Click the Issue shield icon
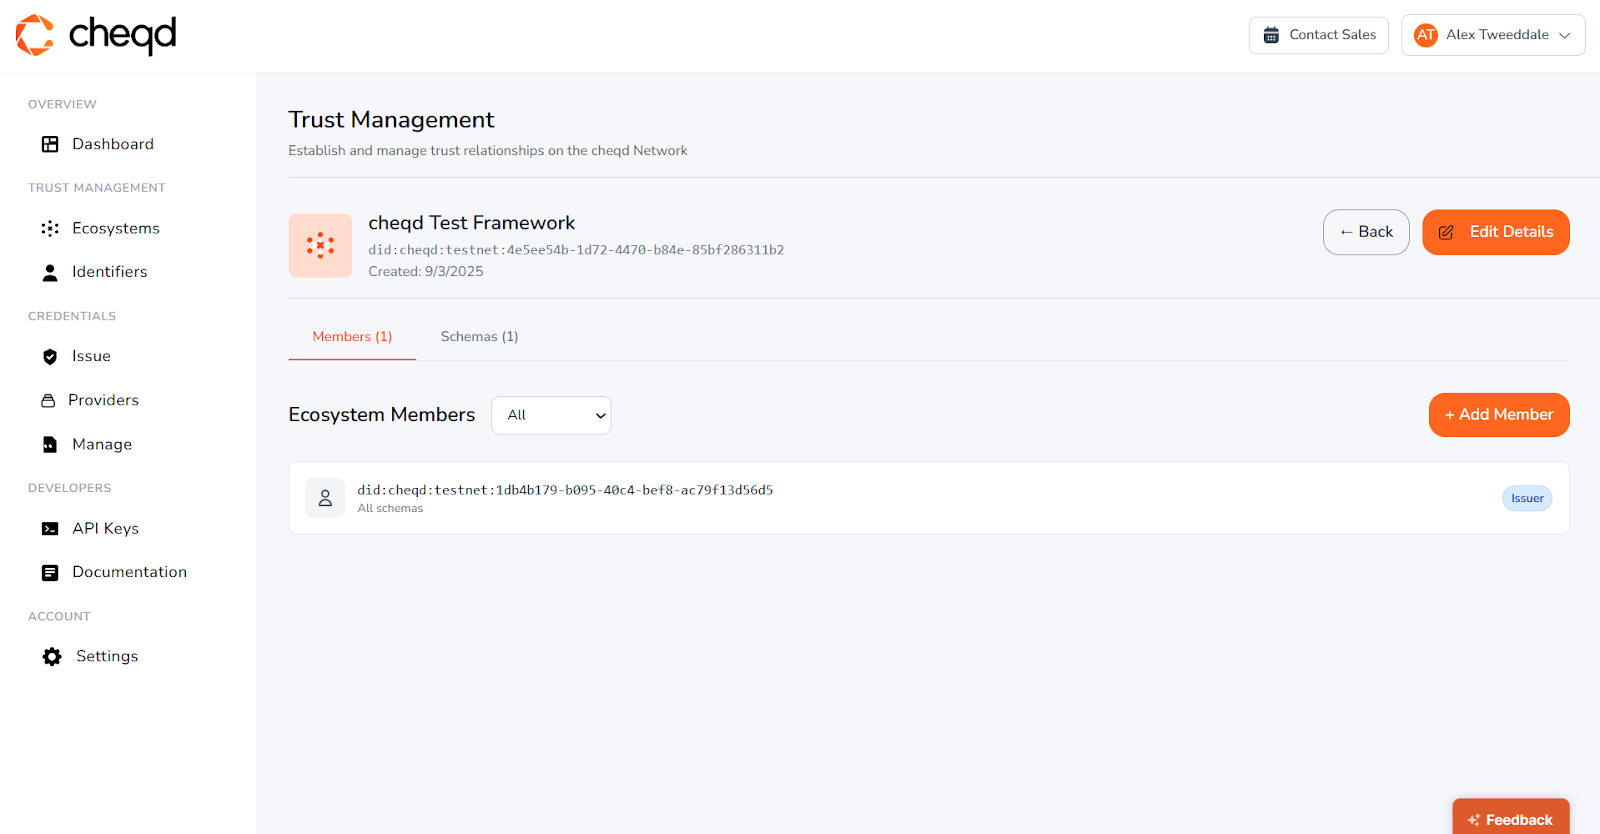The width and height of the screenshot is (1600, 834). point(50,356)
